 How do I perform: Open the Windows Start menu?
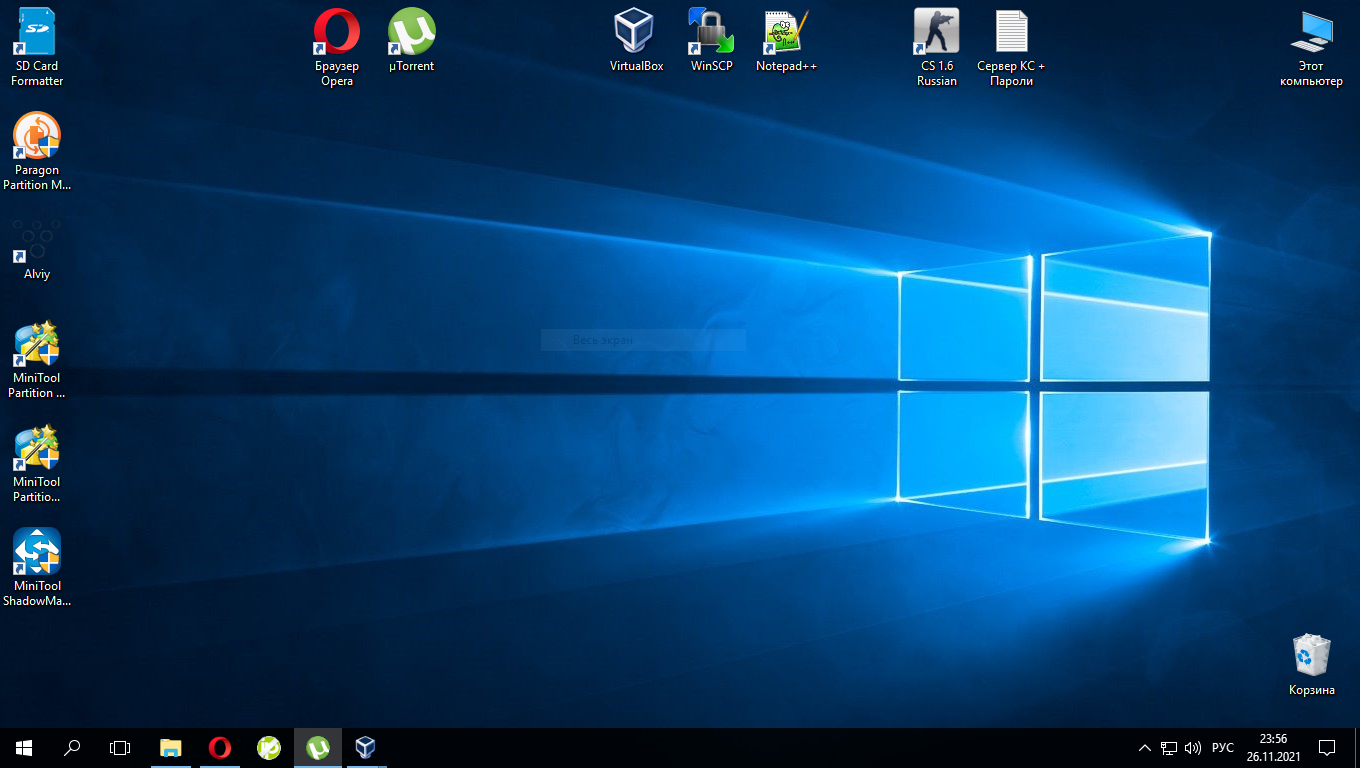click(x=24, y=747)
